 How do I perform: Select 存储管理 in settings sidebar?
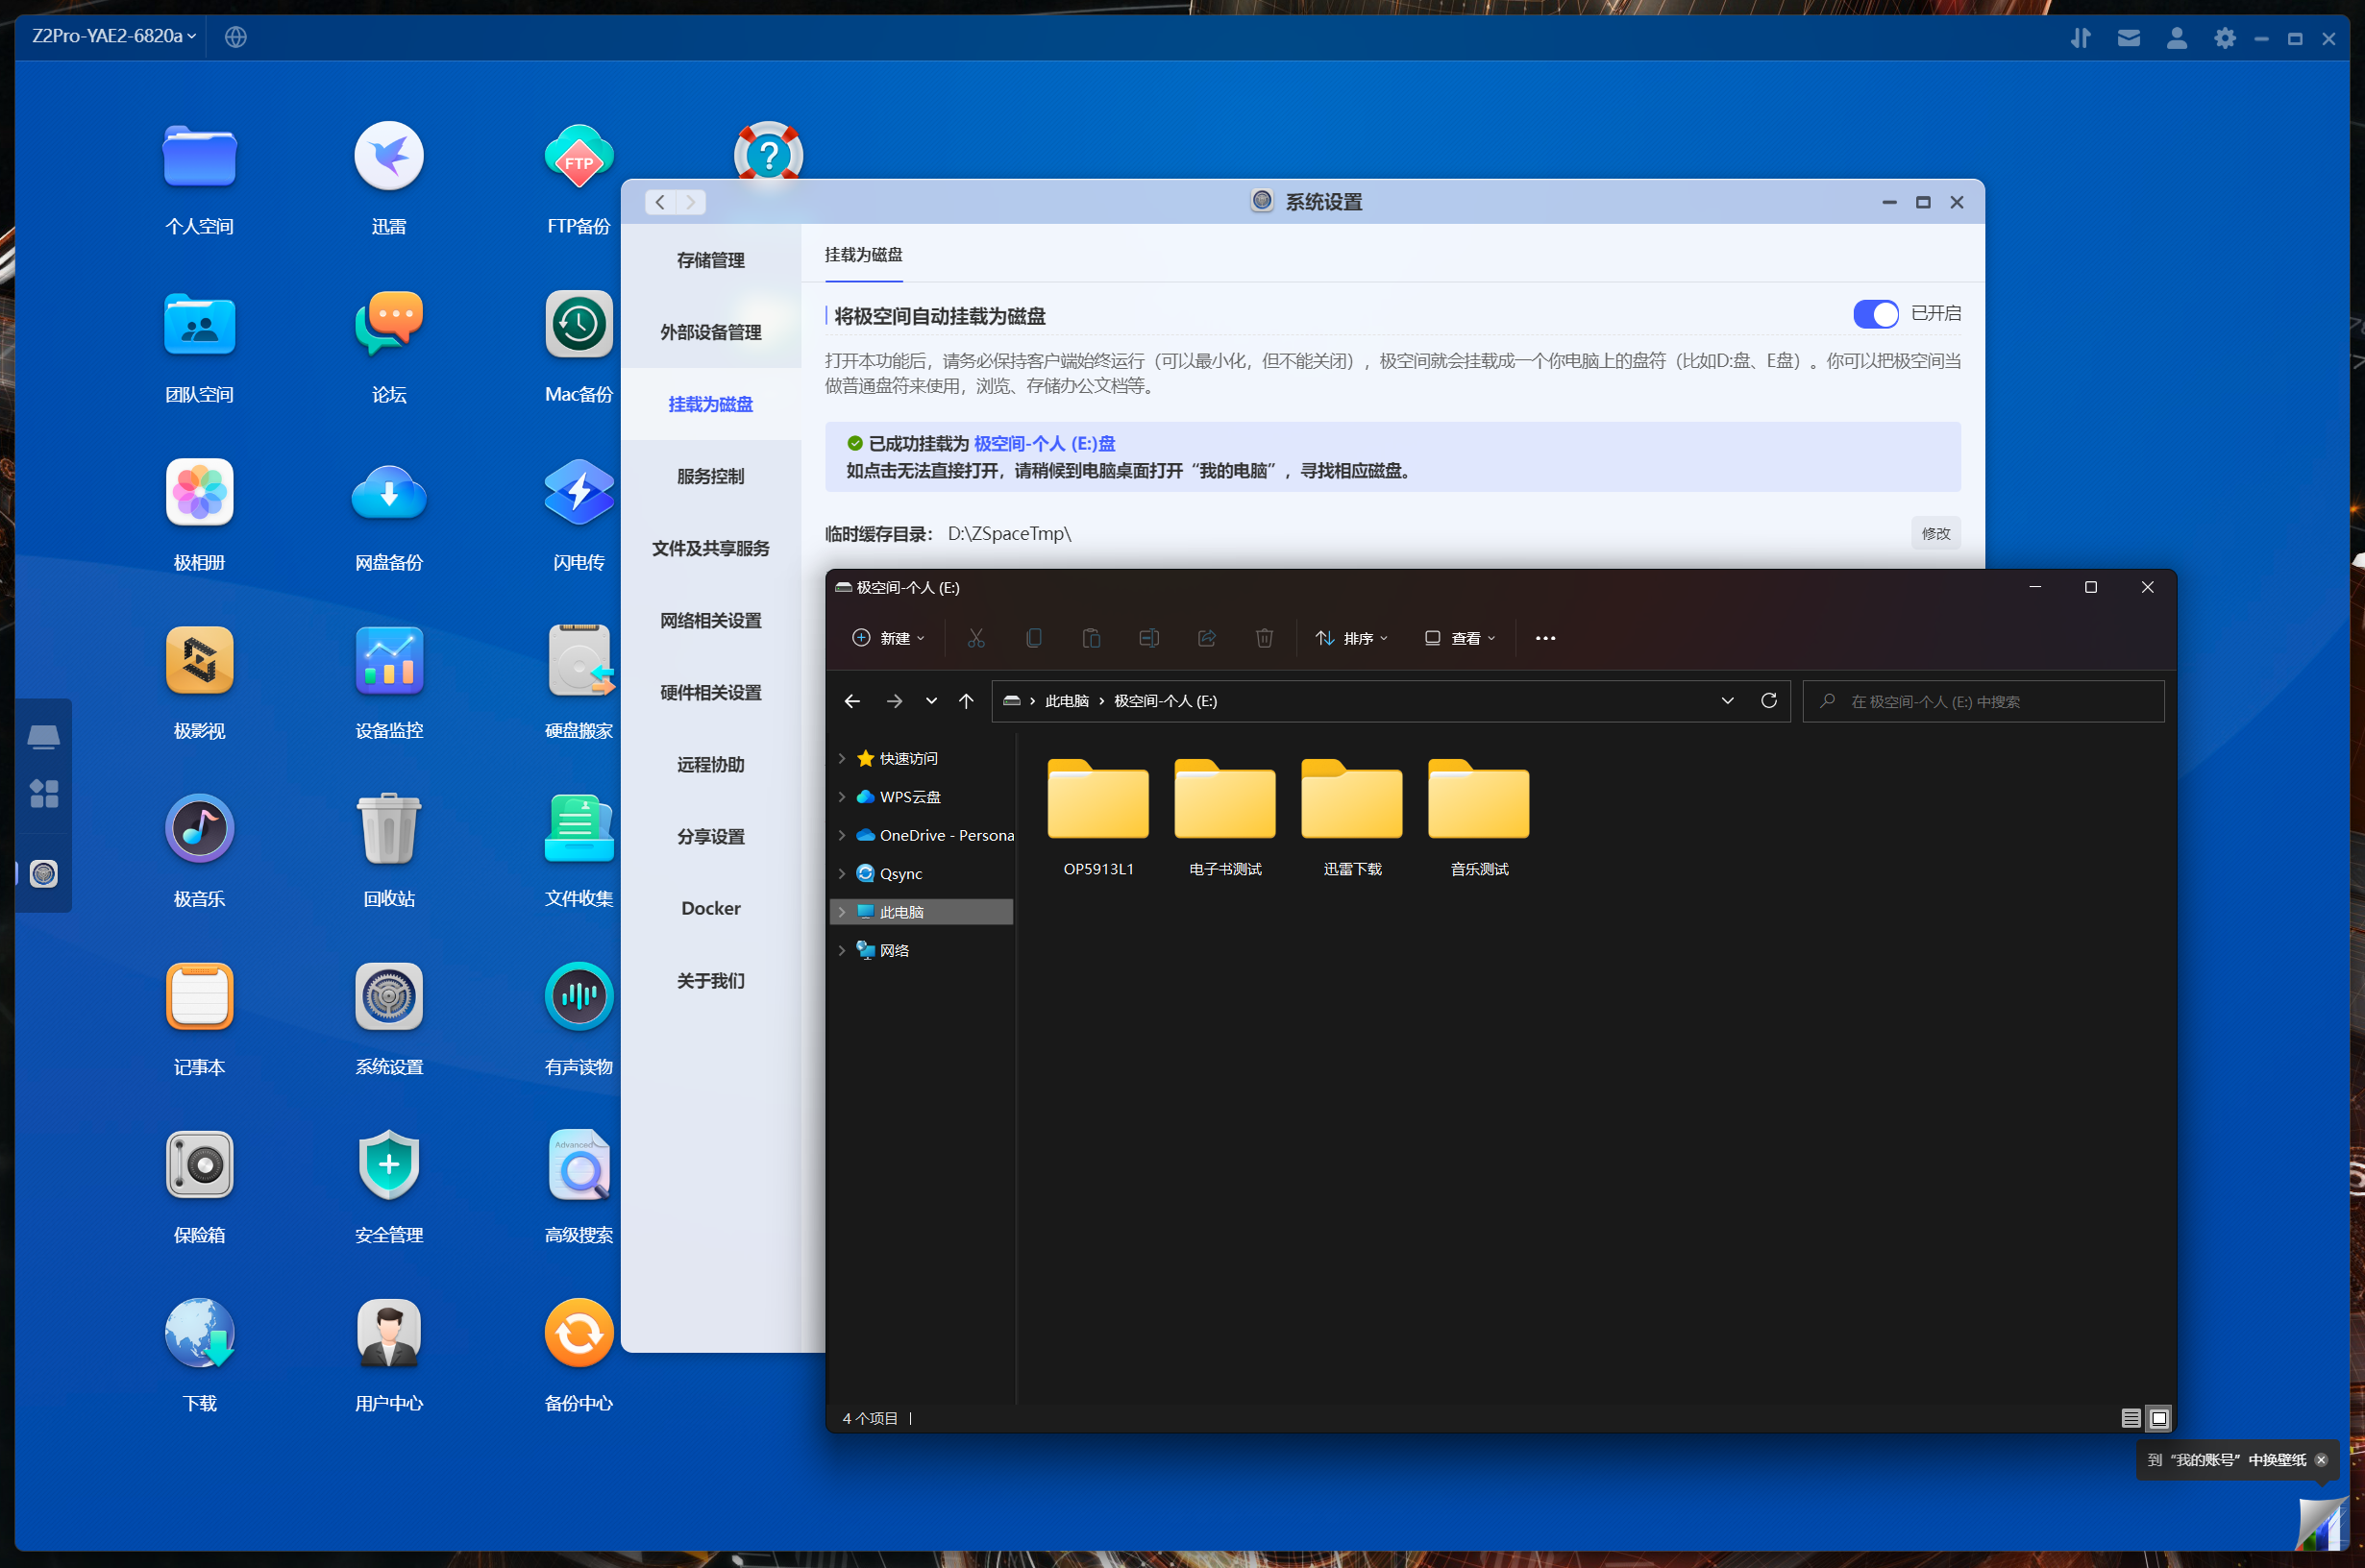tap(710, 260)
